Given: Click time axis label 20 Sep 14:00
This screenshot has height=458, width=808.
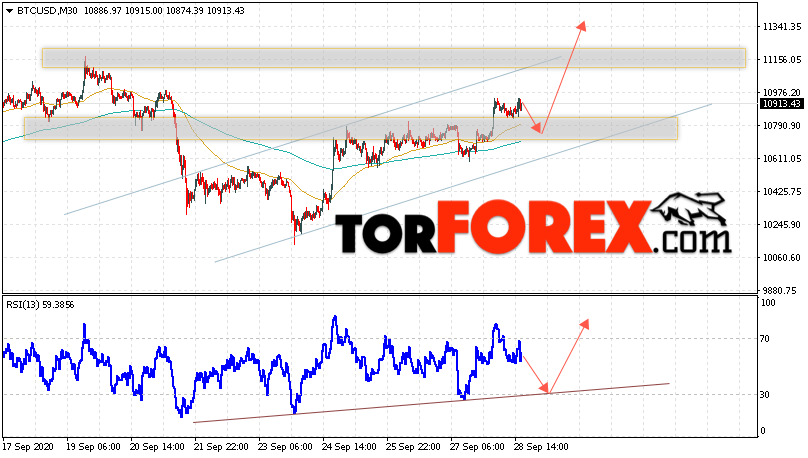Looking at the screenshot, I should [x=157, y=447].
